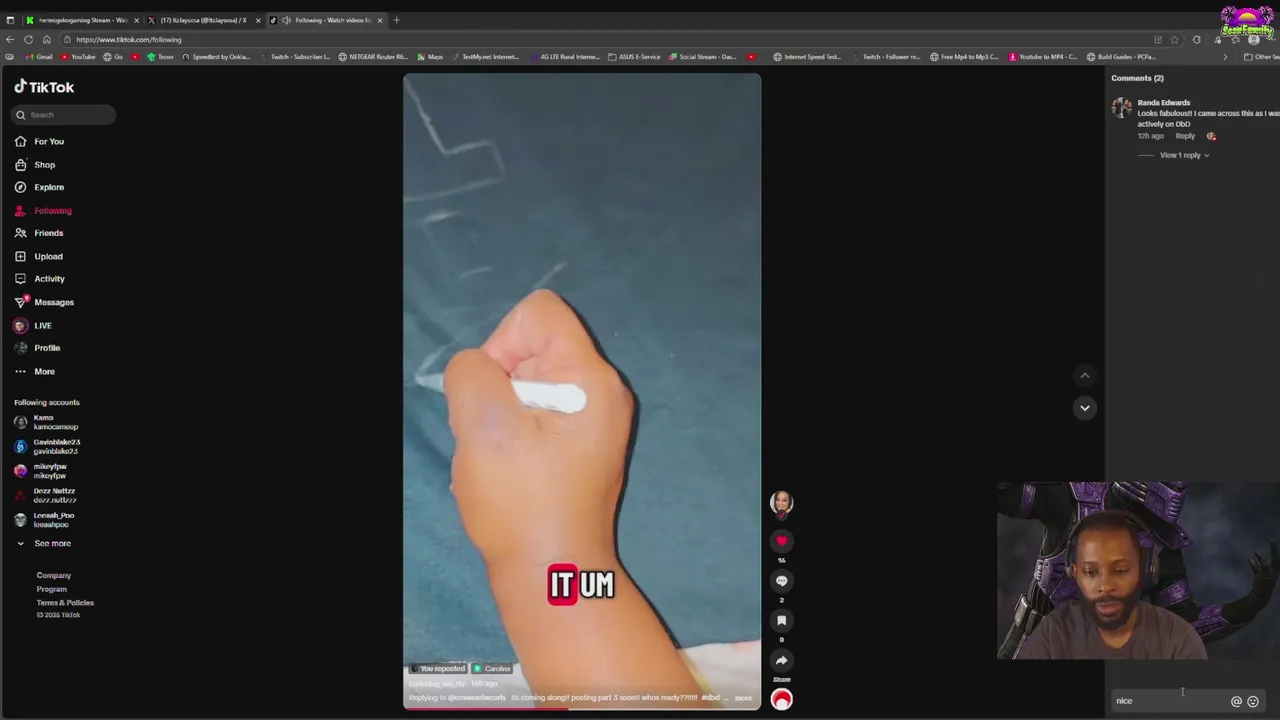Go back in browser history

coord(10,40)
